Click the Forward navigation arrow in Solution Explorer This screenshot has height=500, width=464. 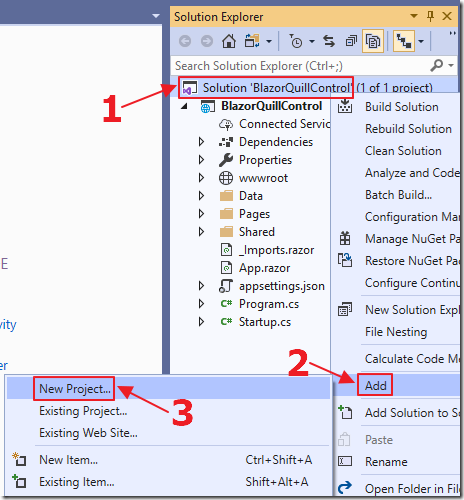207,41
